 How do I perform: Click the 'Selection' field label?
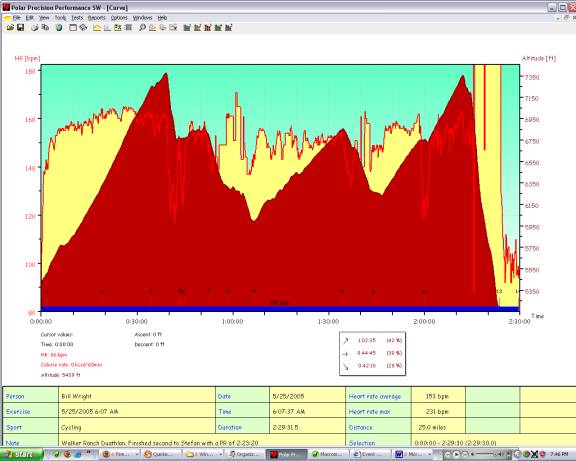362,443
